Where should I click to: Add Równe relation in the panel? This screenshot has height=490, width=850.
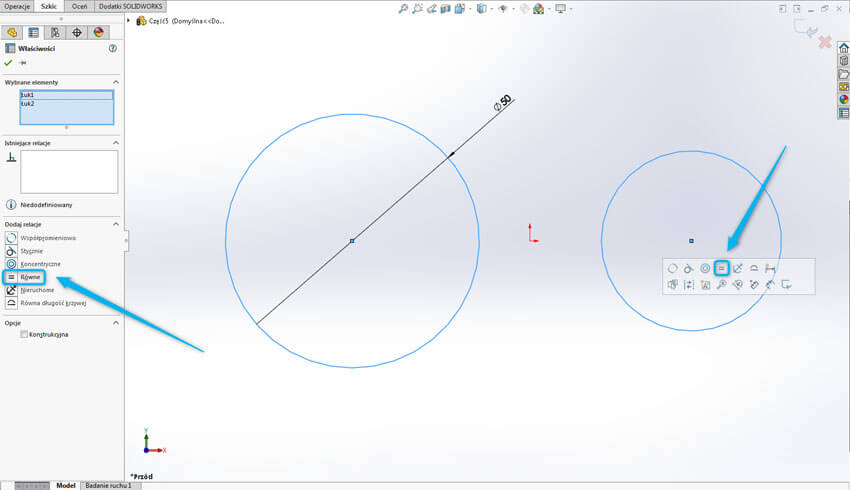[x=23, y=277]
